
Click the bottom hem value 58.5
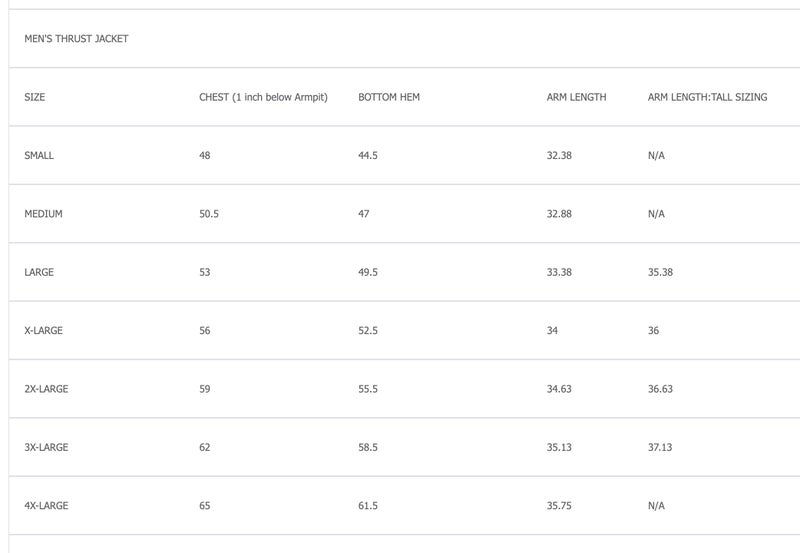(368, 447)
